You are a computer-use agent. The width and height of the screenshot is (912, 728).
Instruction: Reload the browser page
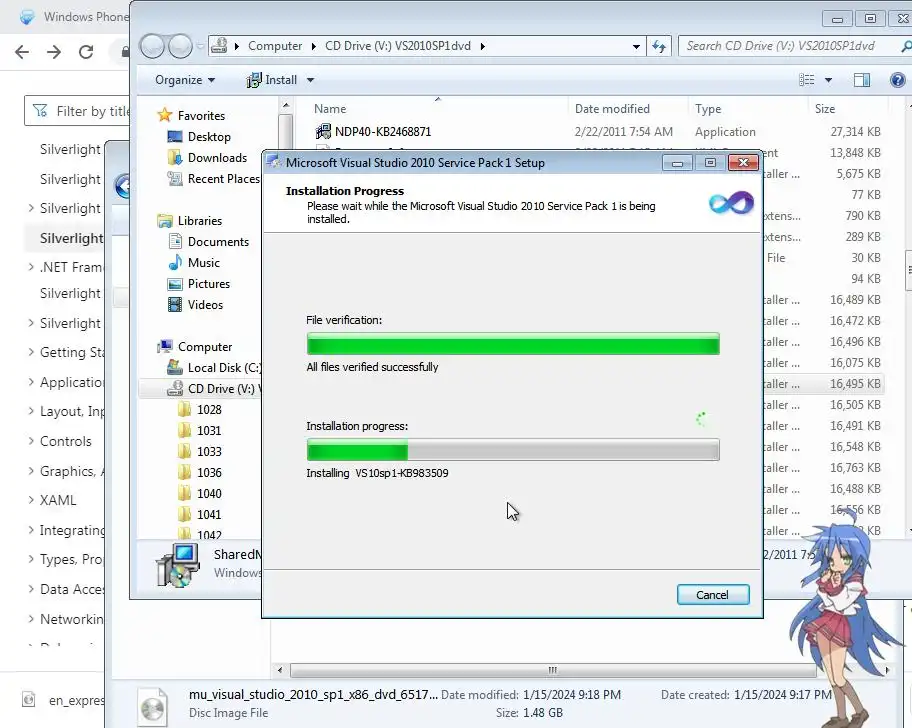(86, 52)
